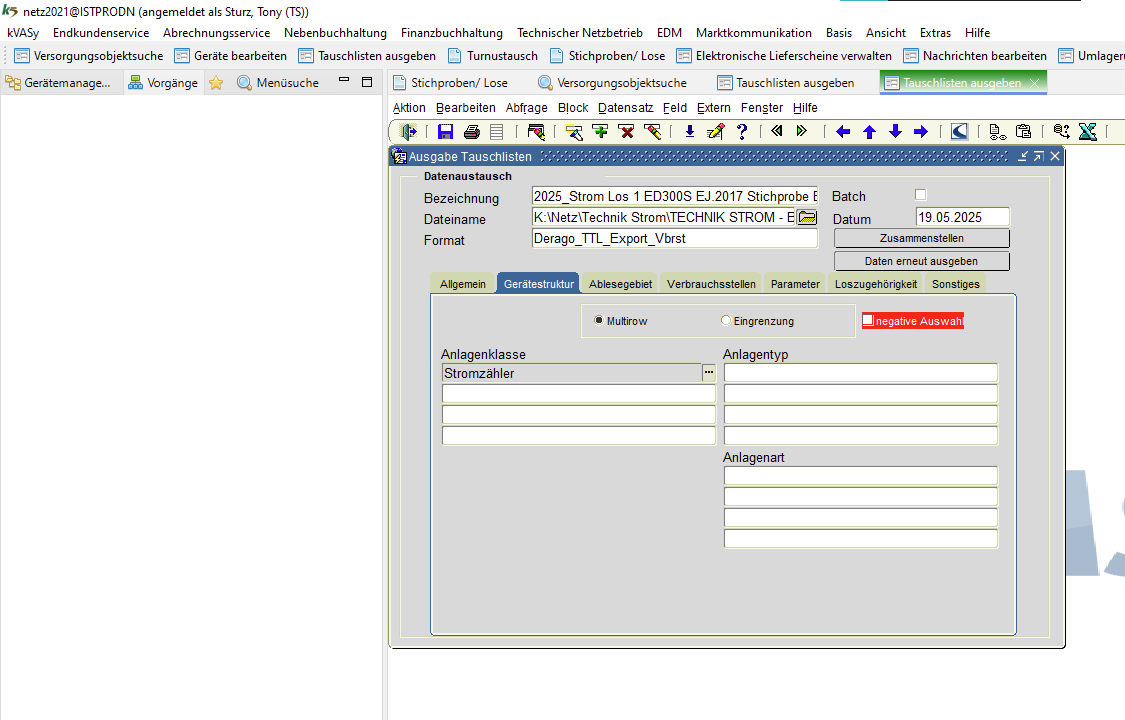This screenshot has width=1125, height=720.
Task: Tick the negative Auswahl checkbox
Action: pos(868,320)
